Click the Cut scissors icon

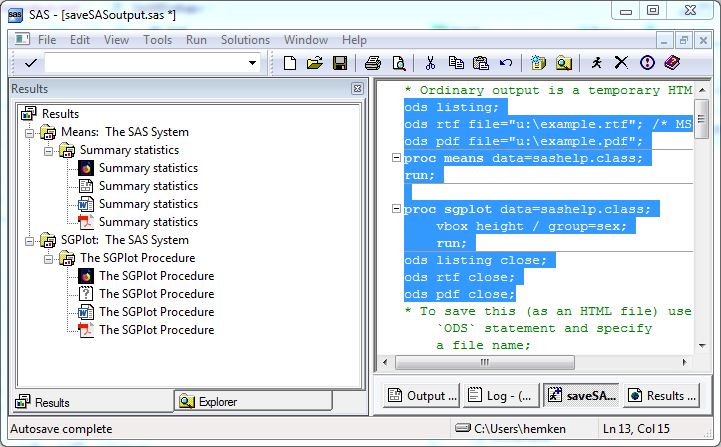430,63
